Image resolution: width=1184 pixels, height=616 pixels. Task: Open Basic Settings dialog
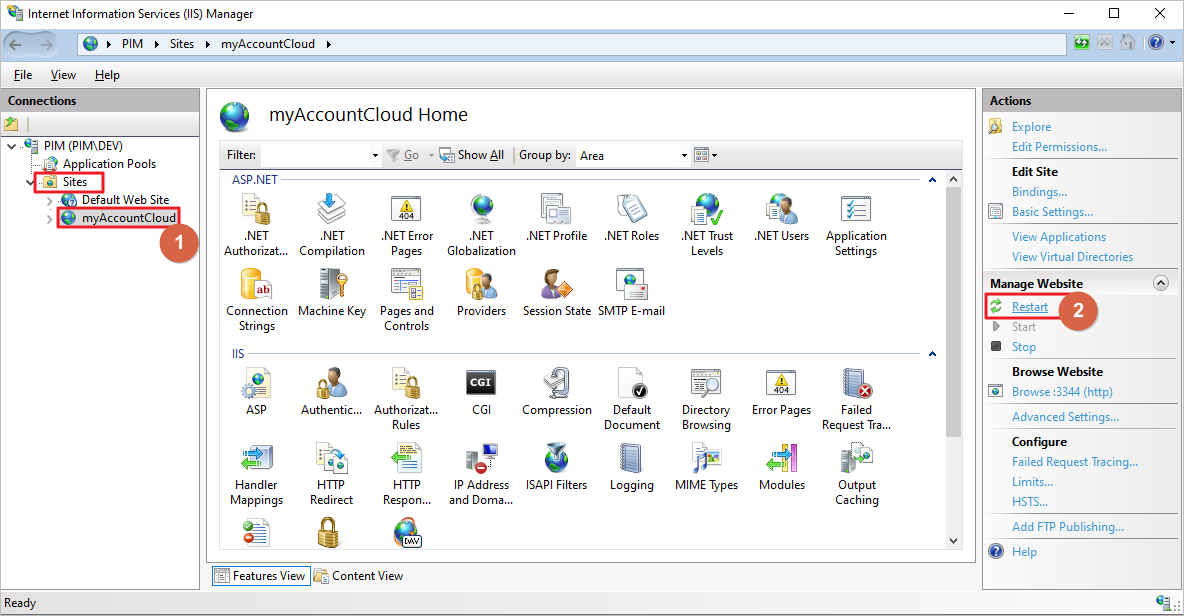[1052, 211]
